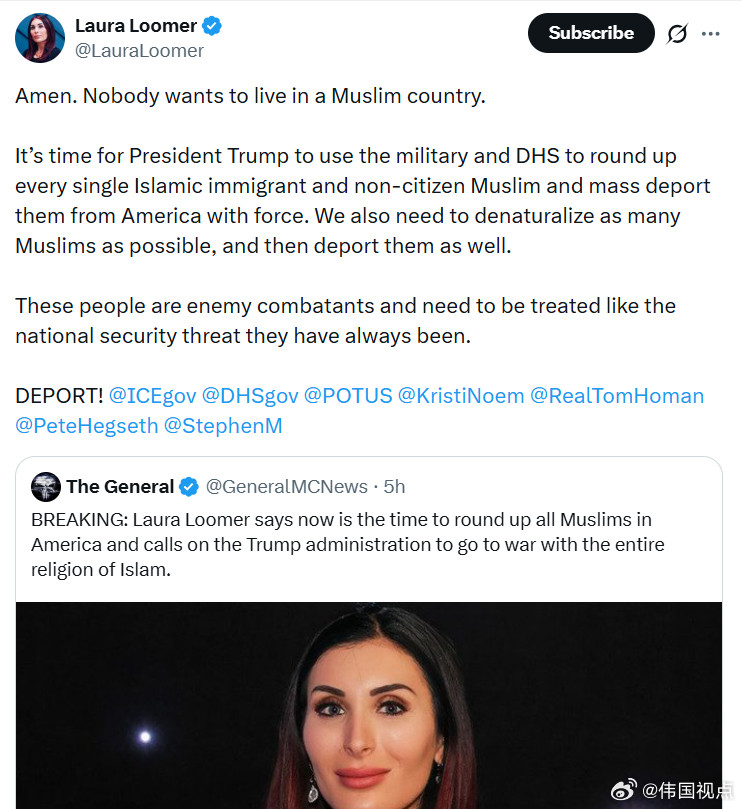Open Laura Loomer's profile avatar

point(40,38)
